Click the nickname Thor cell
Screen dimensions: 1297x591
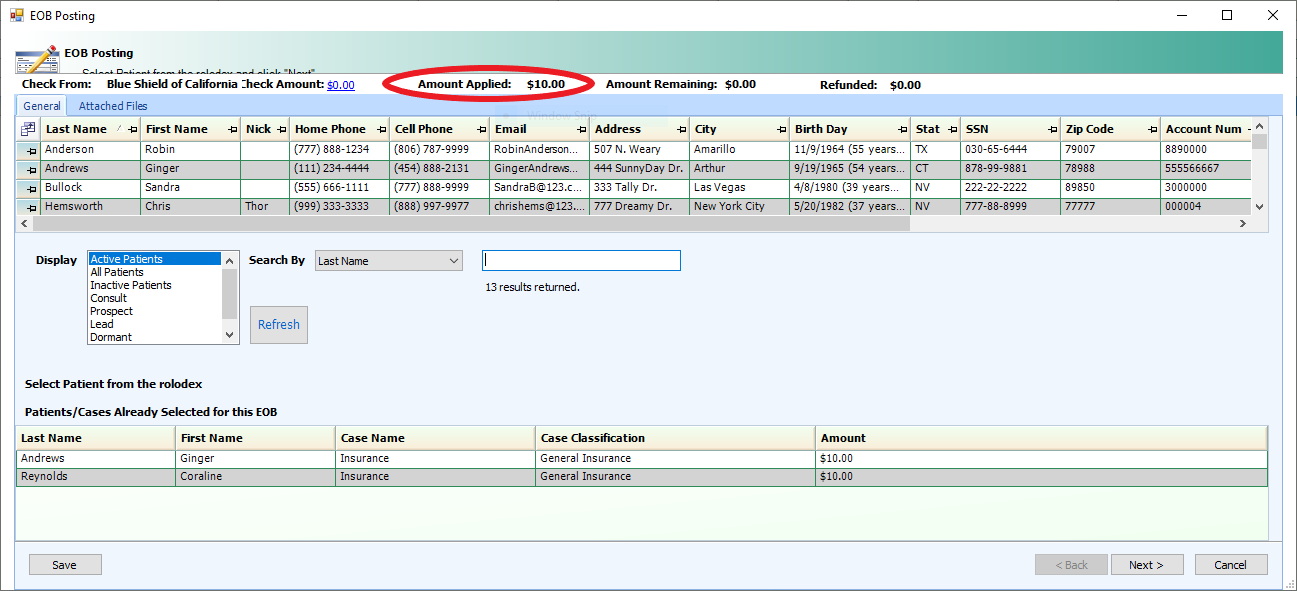pyautogui.click(x=265, y=207)
